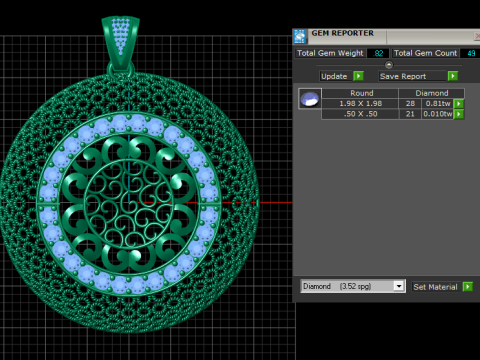The height and width of the screenshot is (360, 480).
Task: Click the Total Gem Weight value 82
Action: coord(378,53)
